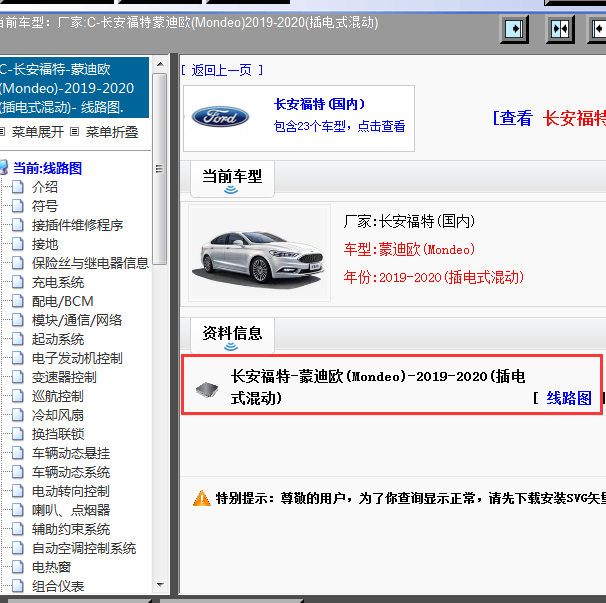This screenshot has height=603, width=606.
Task: Select 模块/通信/网络 in the tree
Action: (77, 320)
